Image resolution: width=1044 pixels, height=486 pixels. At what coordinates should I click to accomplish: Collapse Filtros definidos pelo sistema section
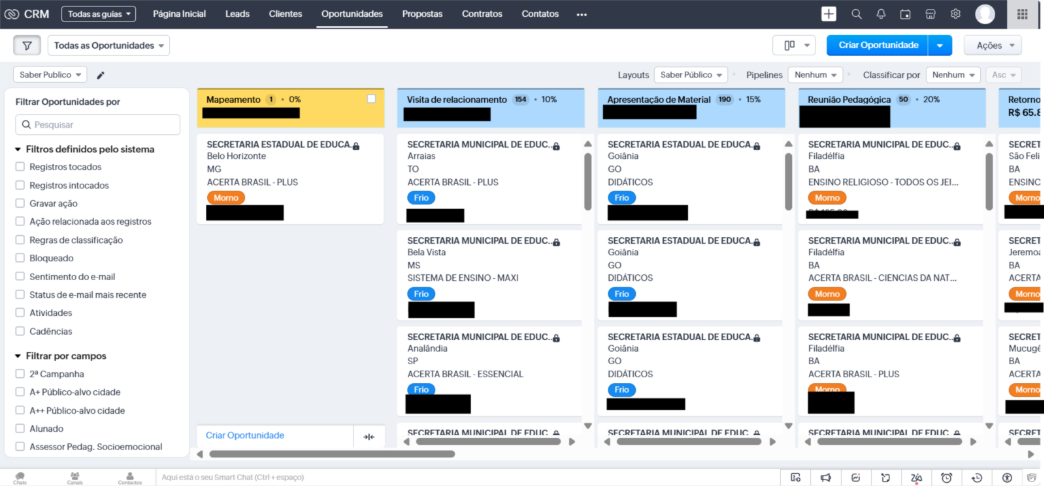click(18, 149)
